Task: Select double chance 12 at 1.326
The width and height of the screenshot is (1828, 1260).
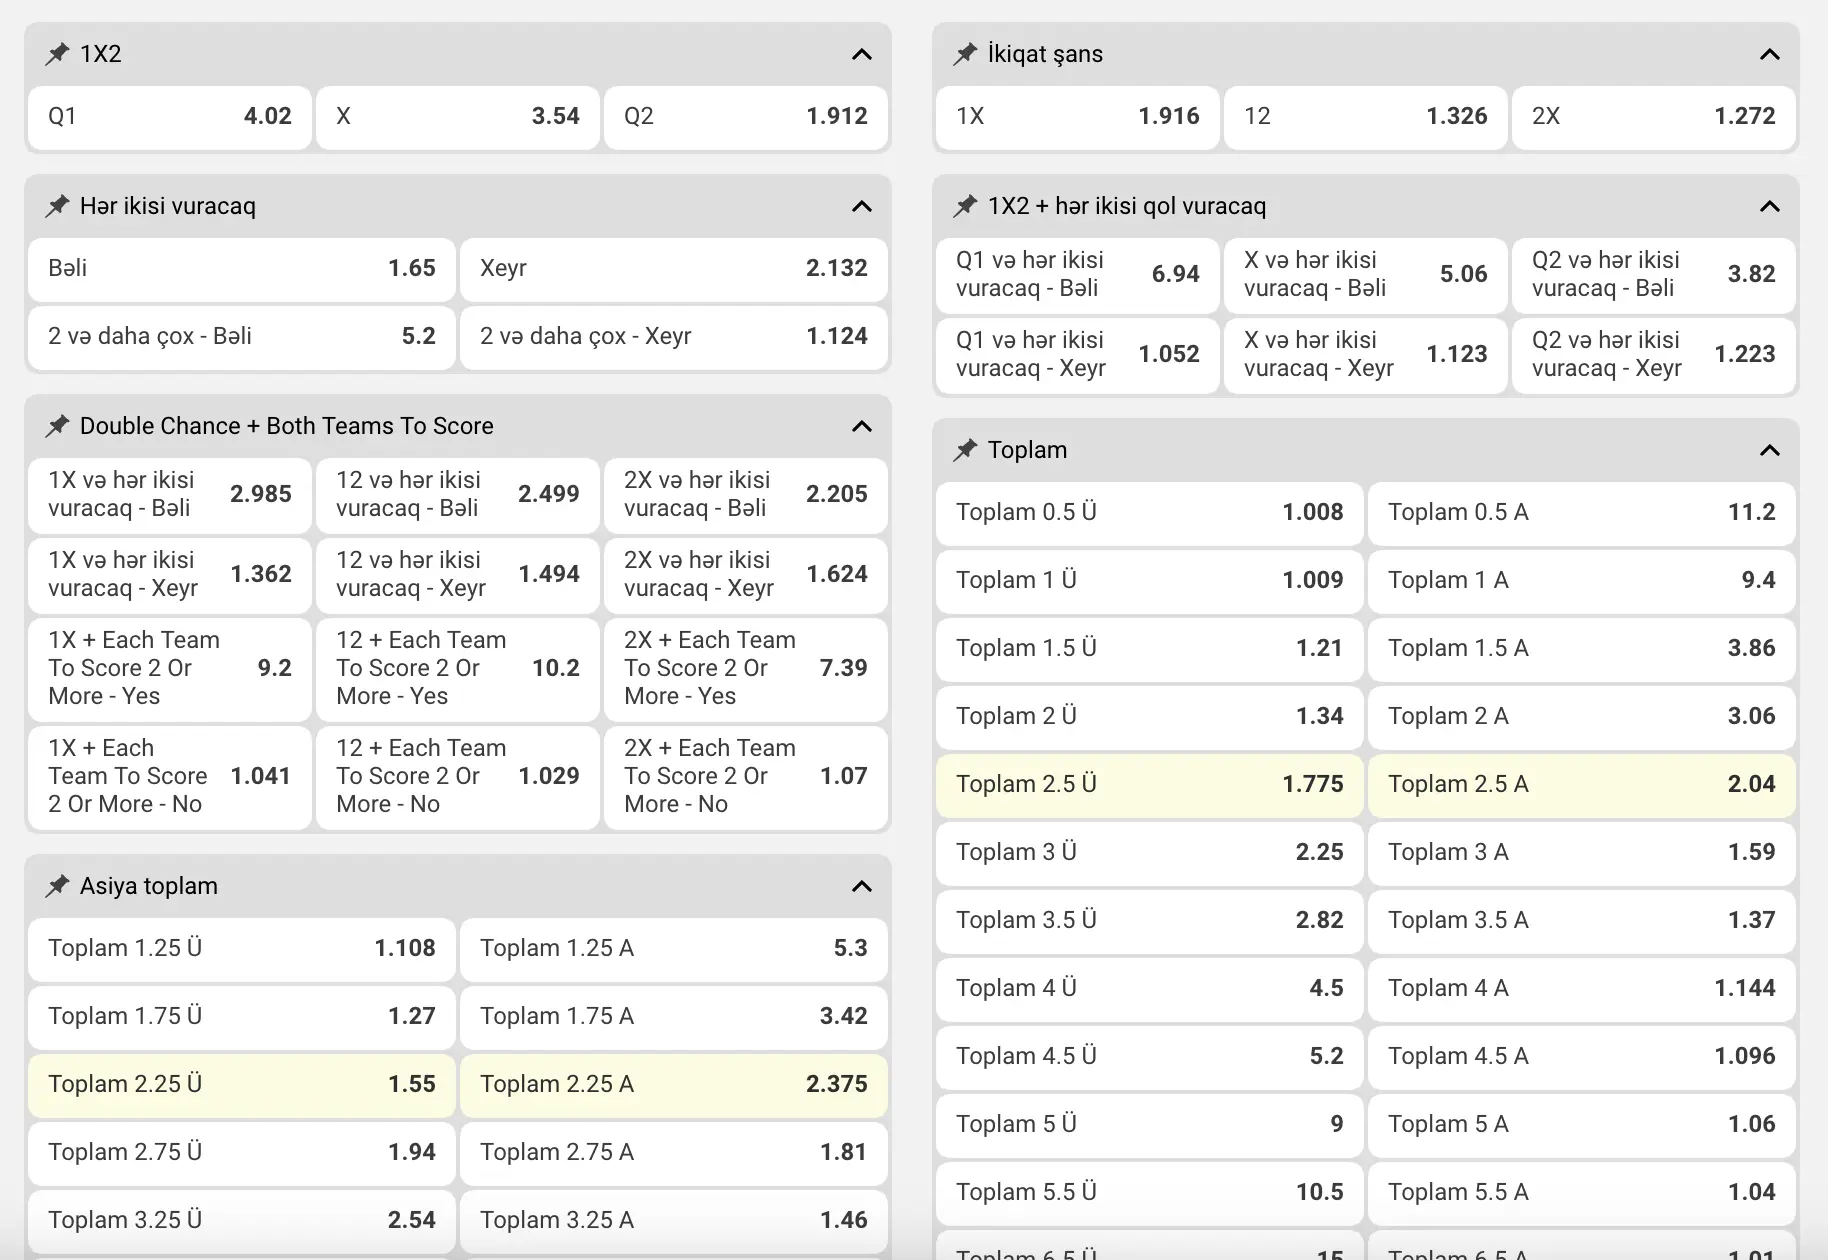Action: [x=1366, y=117]
